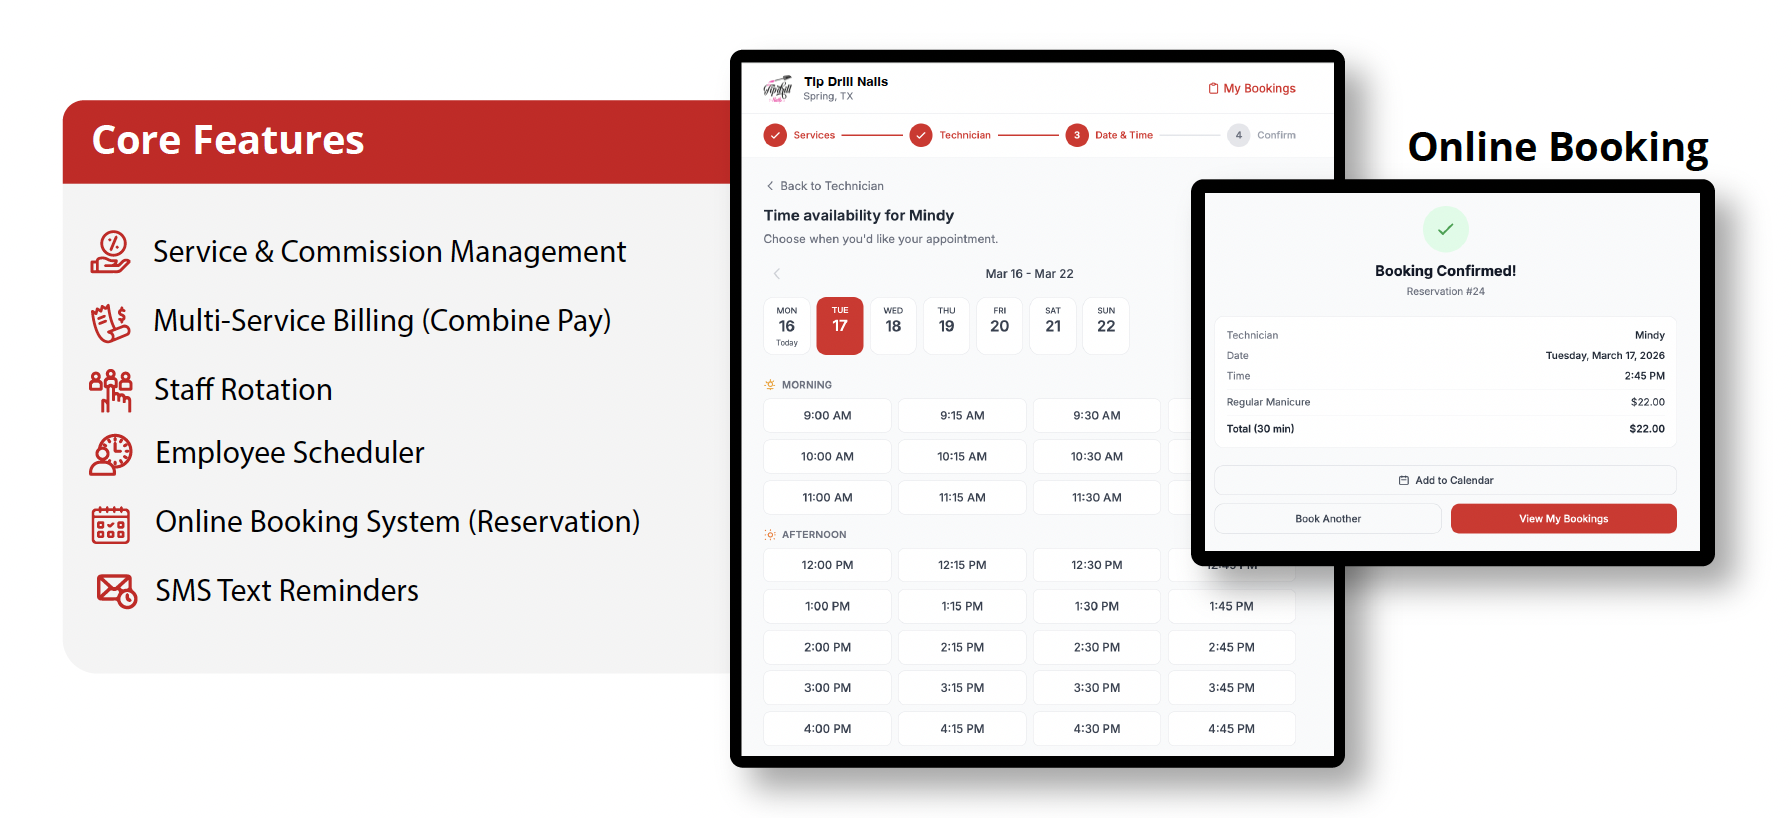Click the afternoon sun icon
Screen dimensions: 1792x818
(770, 535)
